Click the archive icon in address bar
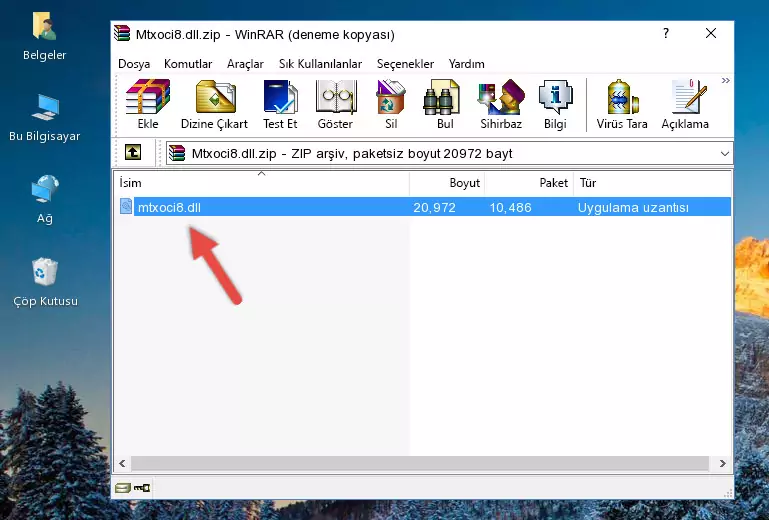769x520 pixels. tap(177, 154)
